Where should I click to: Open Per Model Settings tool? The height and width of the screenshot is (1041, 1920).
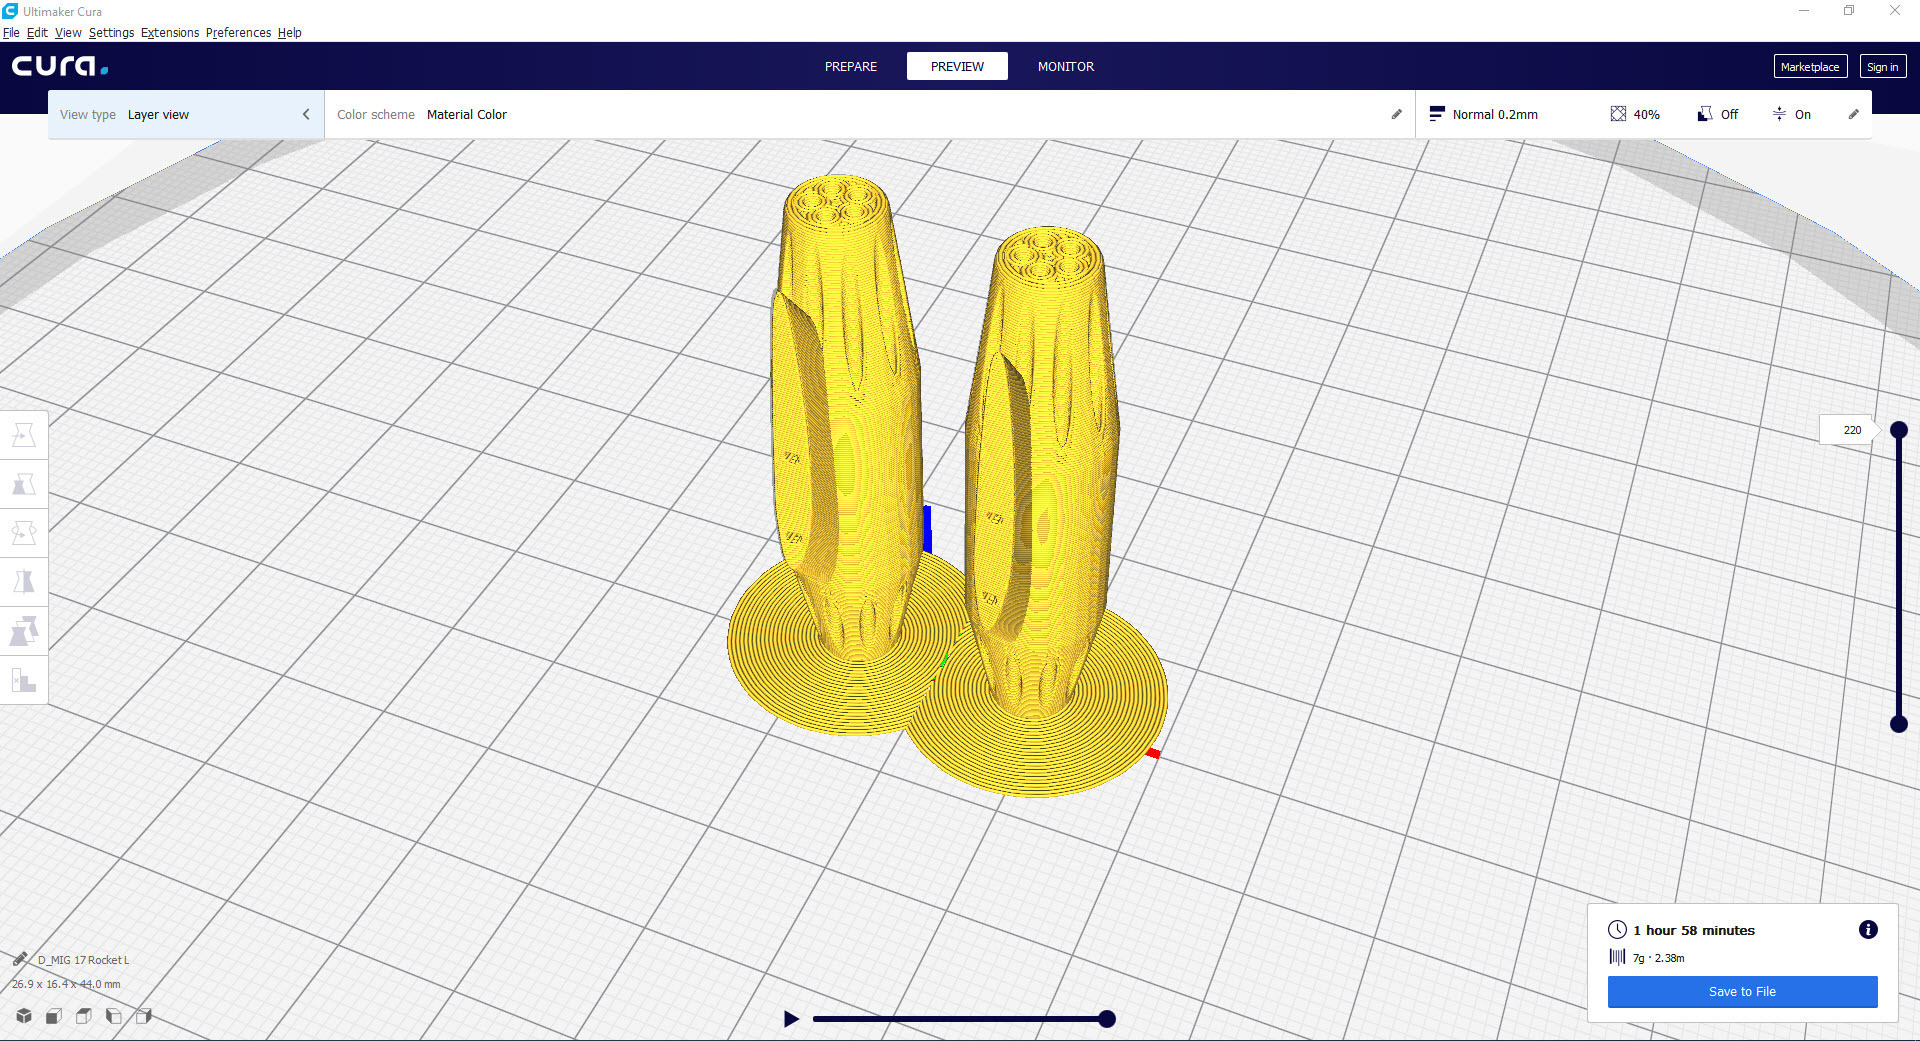click(x=24, y=631)
